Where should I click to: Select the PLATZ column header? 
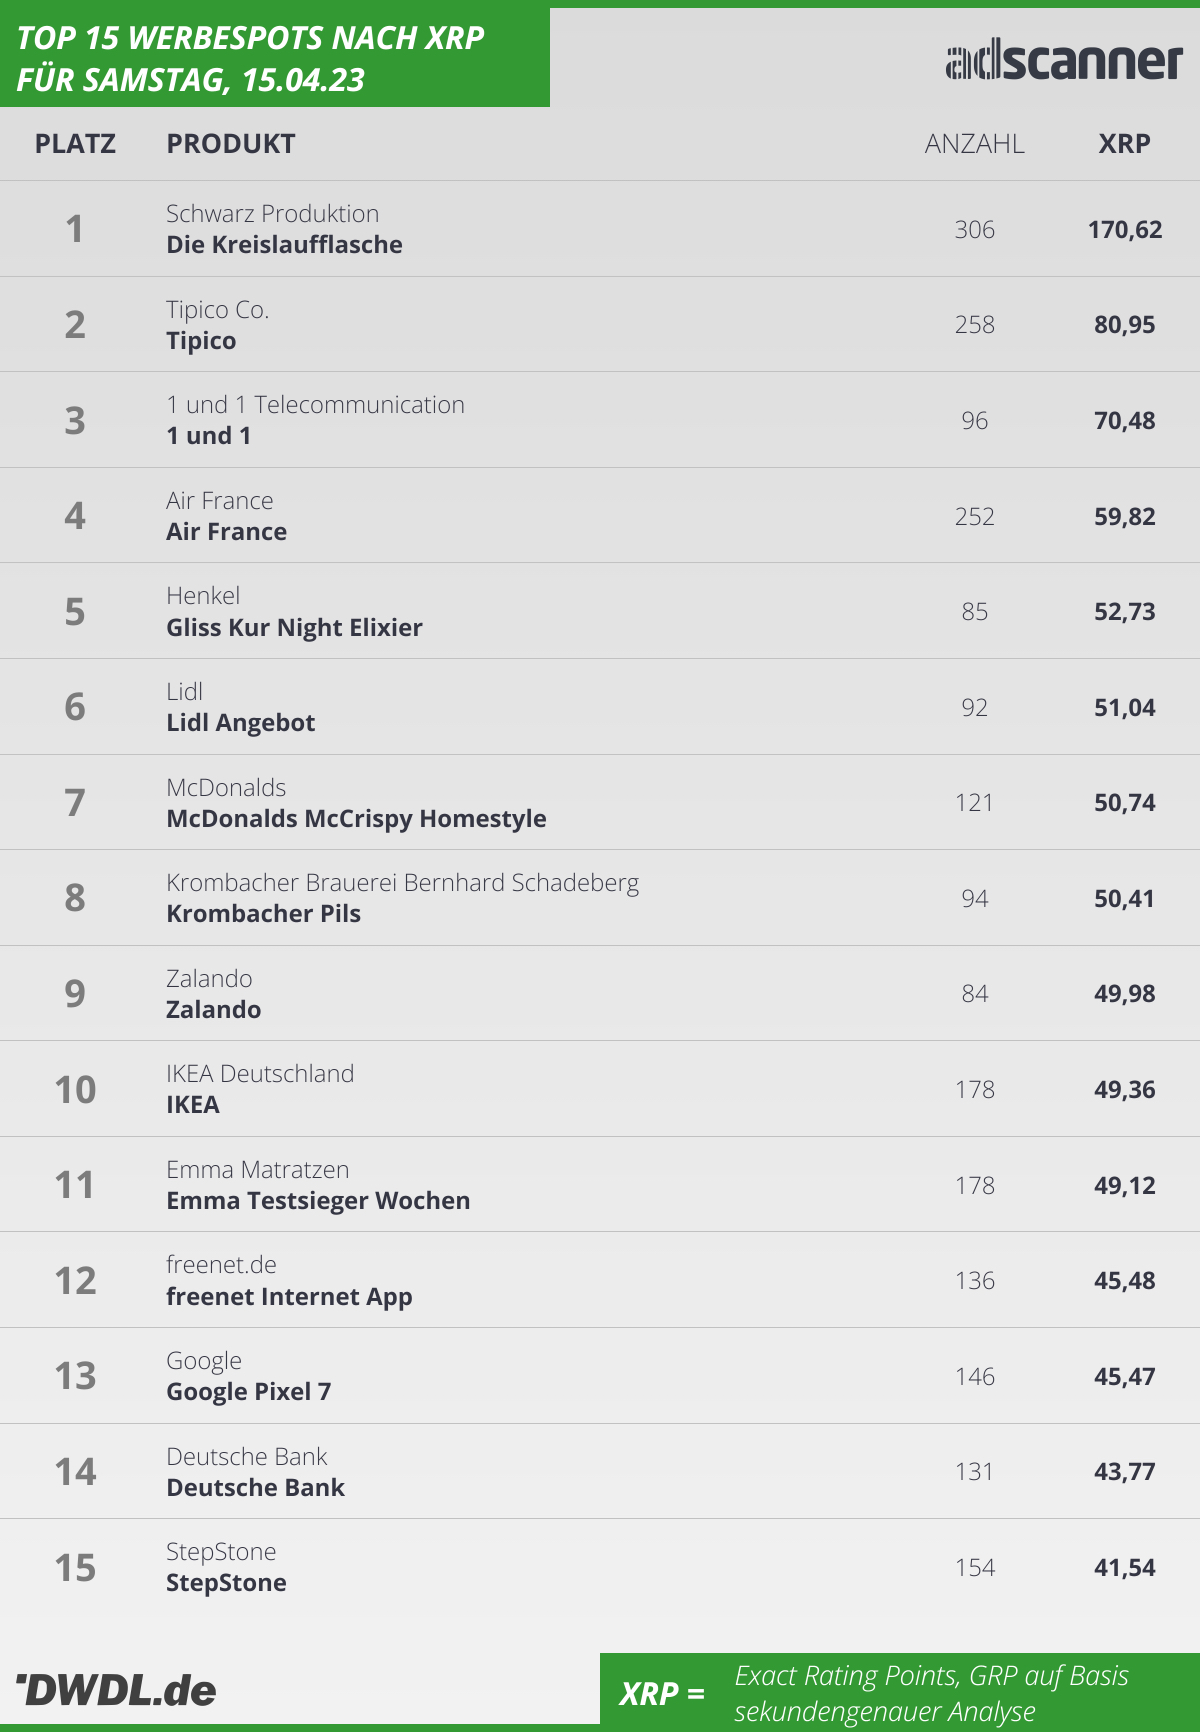75,144
